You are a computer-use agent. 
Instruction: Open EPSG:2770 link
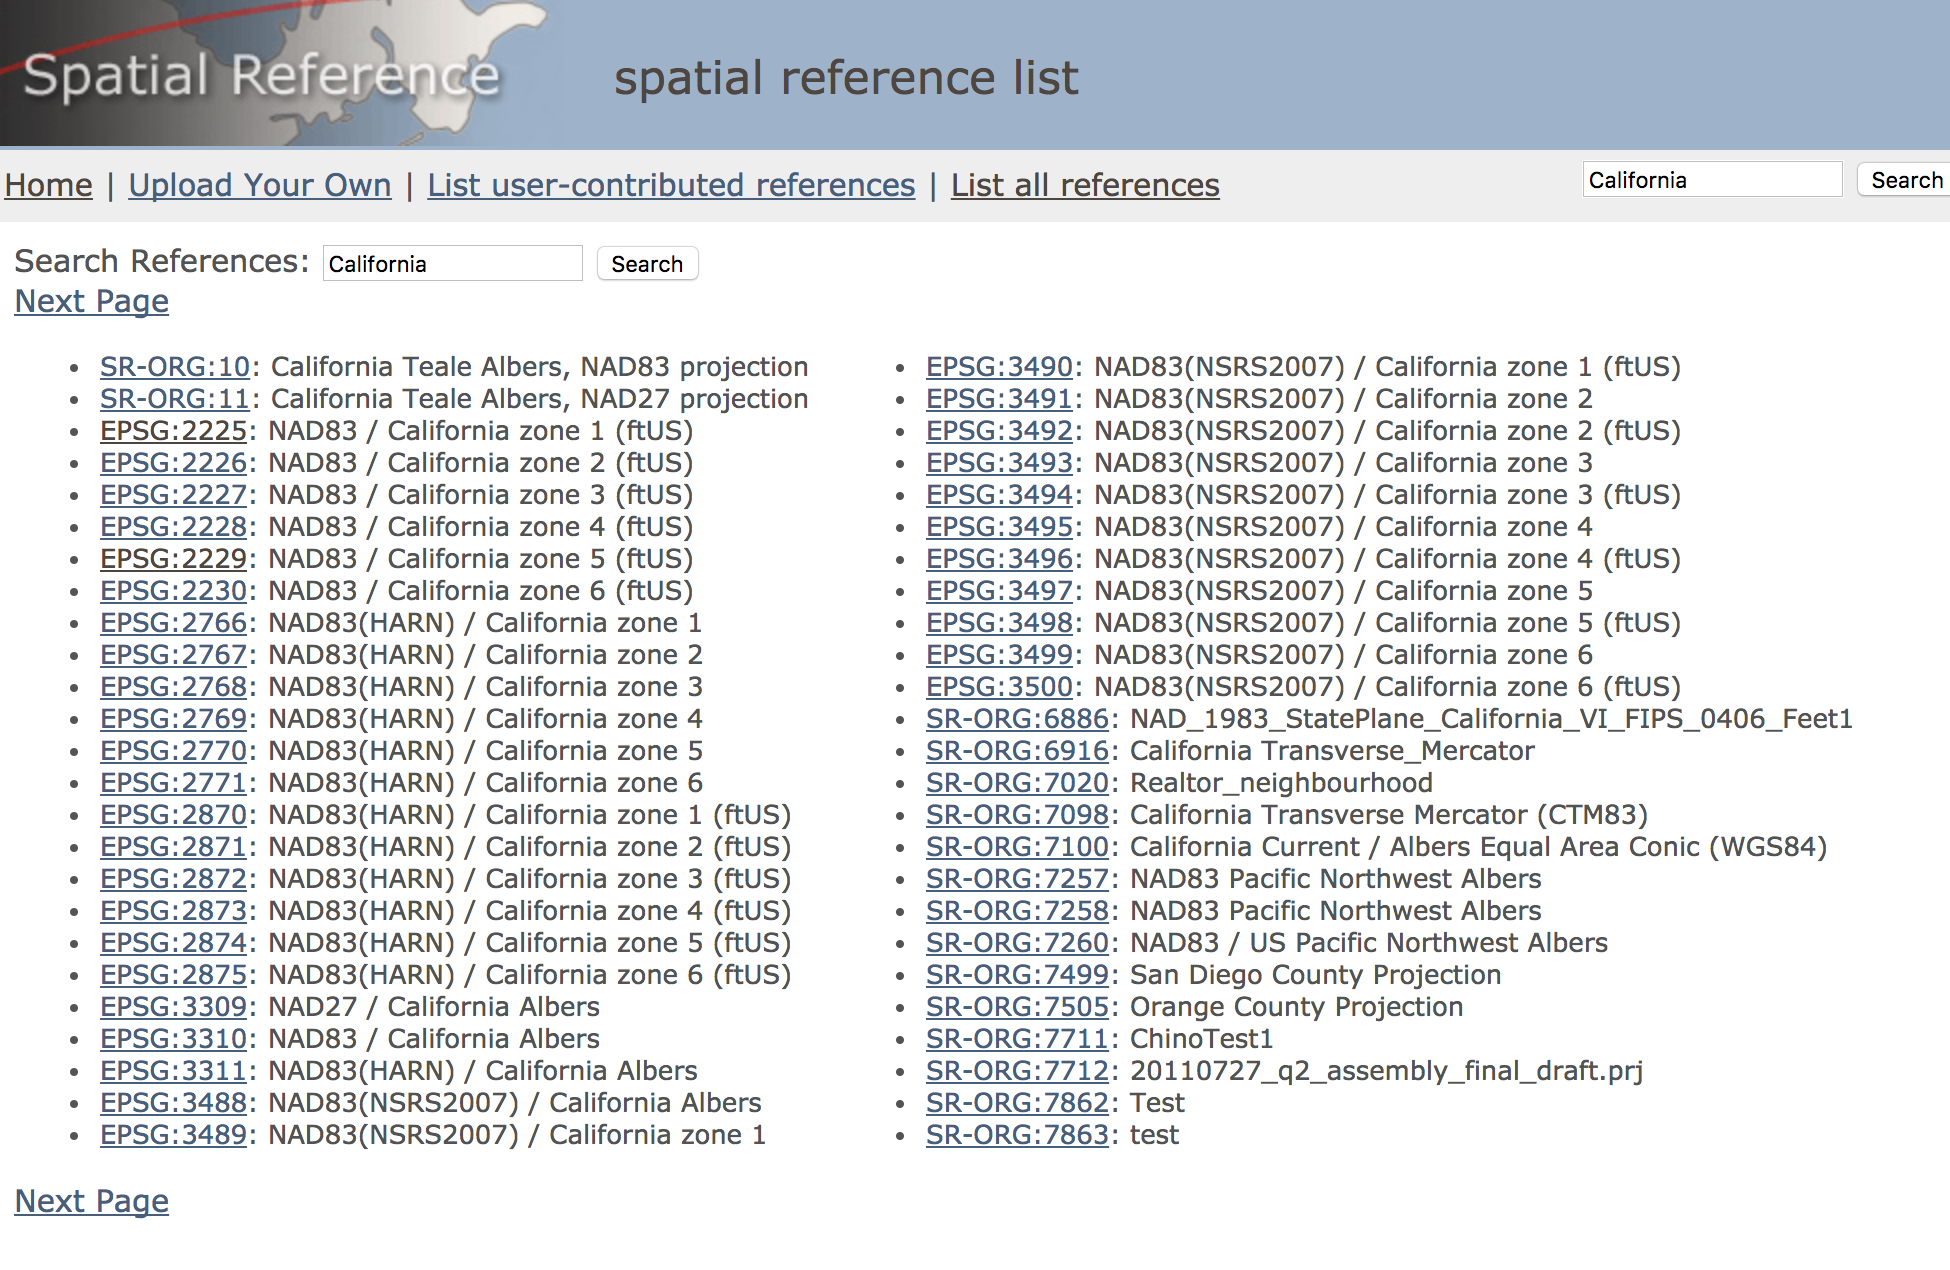click(174, 751)
